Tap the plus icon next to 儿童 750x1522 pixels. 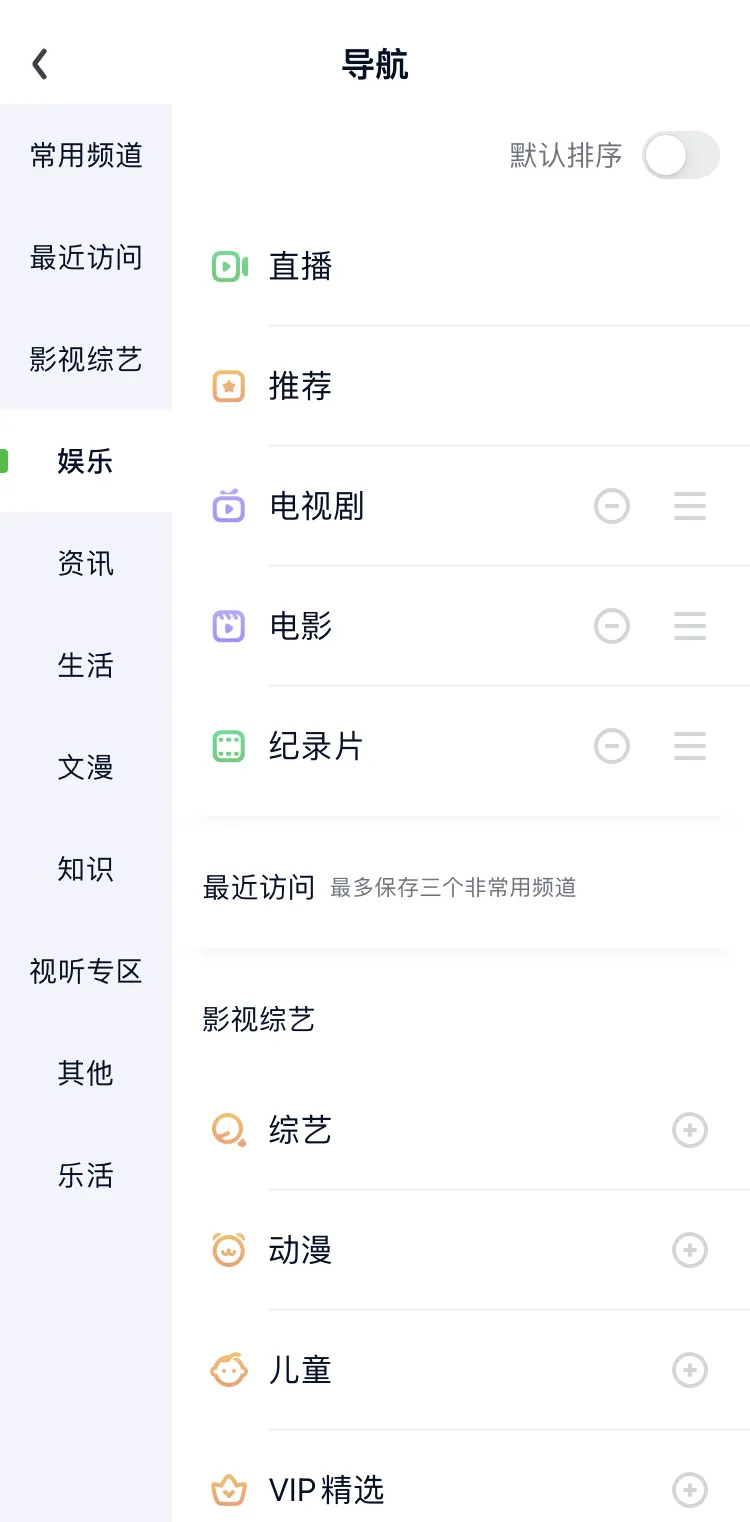(689, 1370)
